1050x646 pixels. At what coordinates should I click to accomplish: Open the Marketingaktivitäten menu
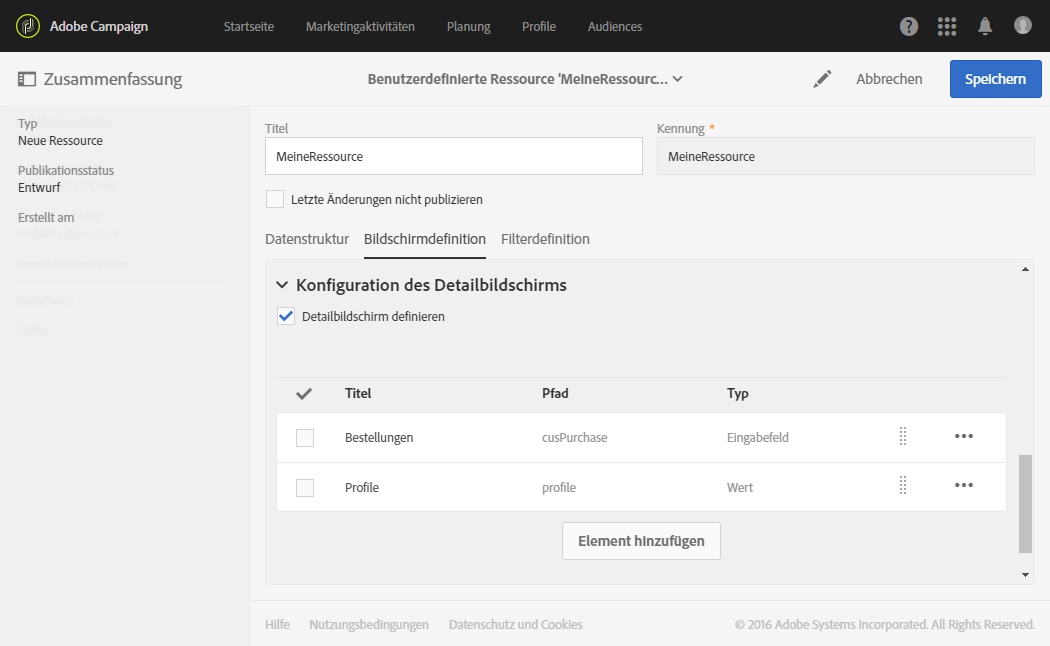[x=360, y=27]
